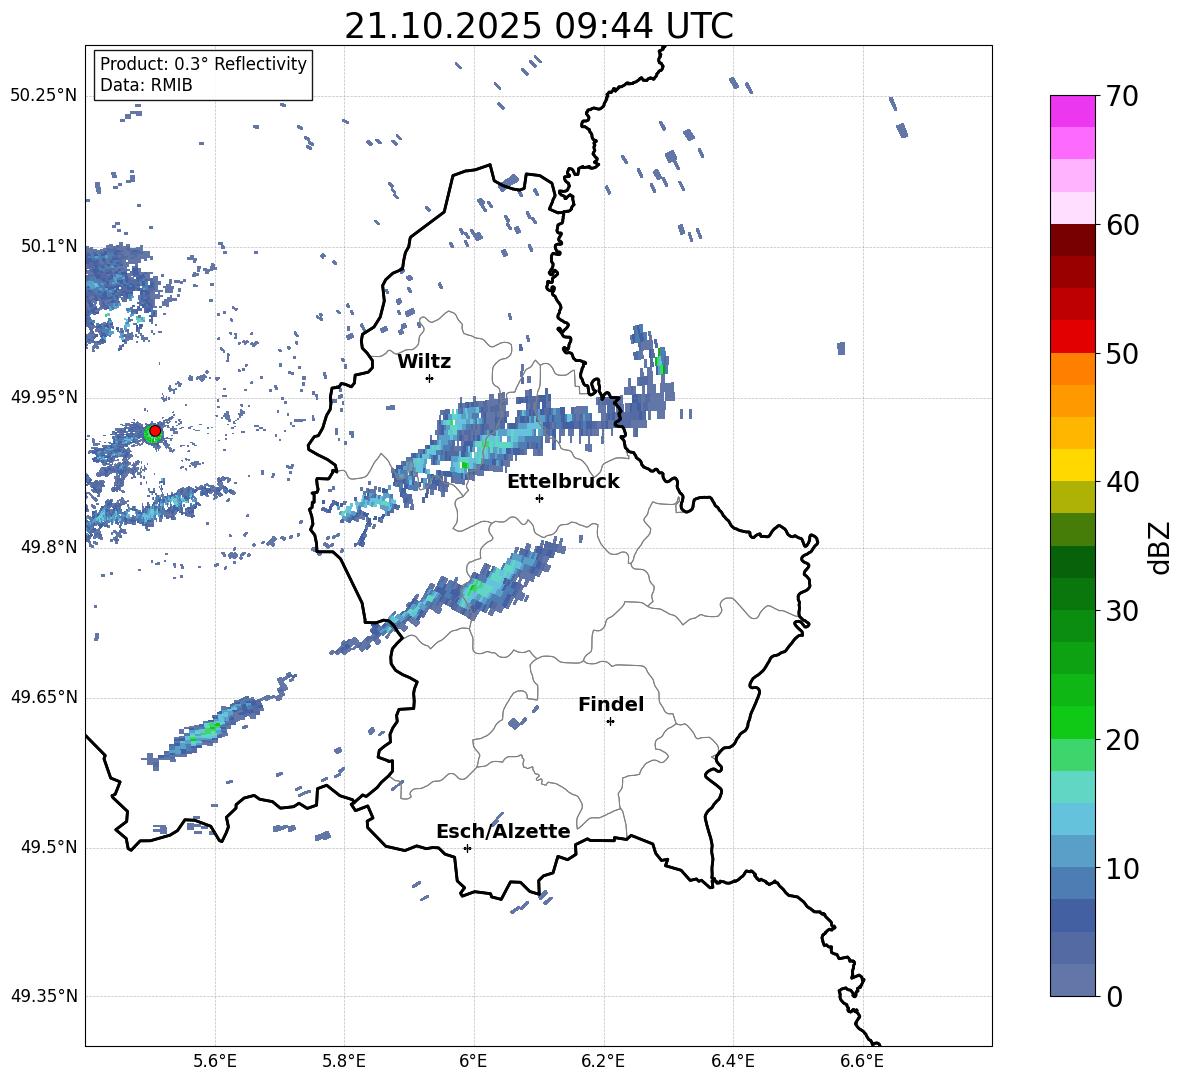The height and width of the screenshot is (1081, 1184).
Task: Click the 49.5°N latitude label
Action: pos(49,847)
